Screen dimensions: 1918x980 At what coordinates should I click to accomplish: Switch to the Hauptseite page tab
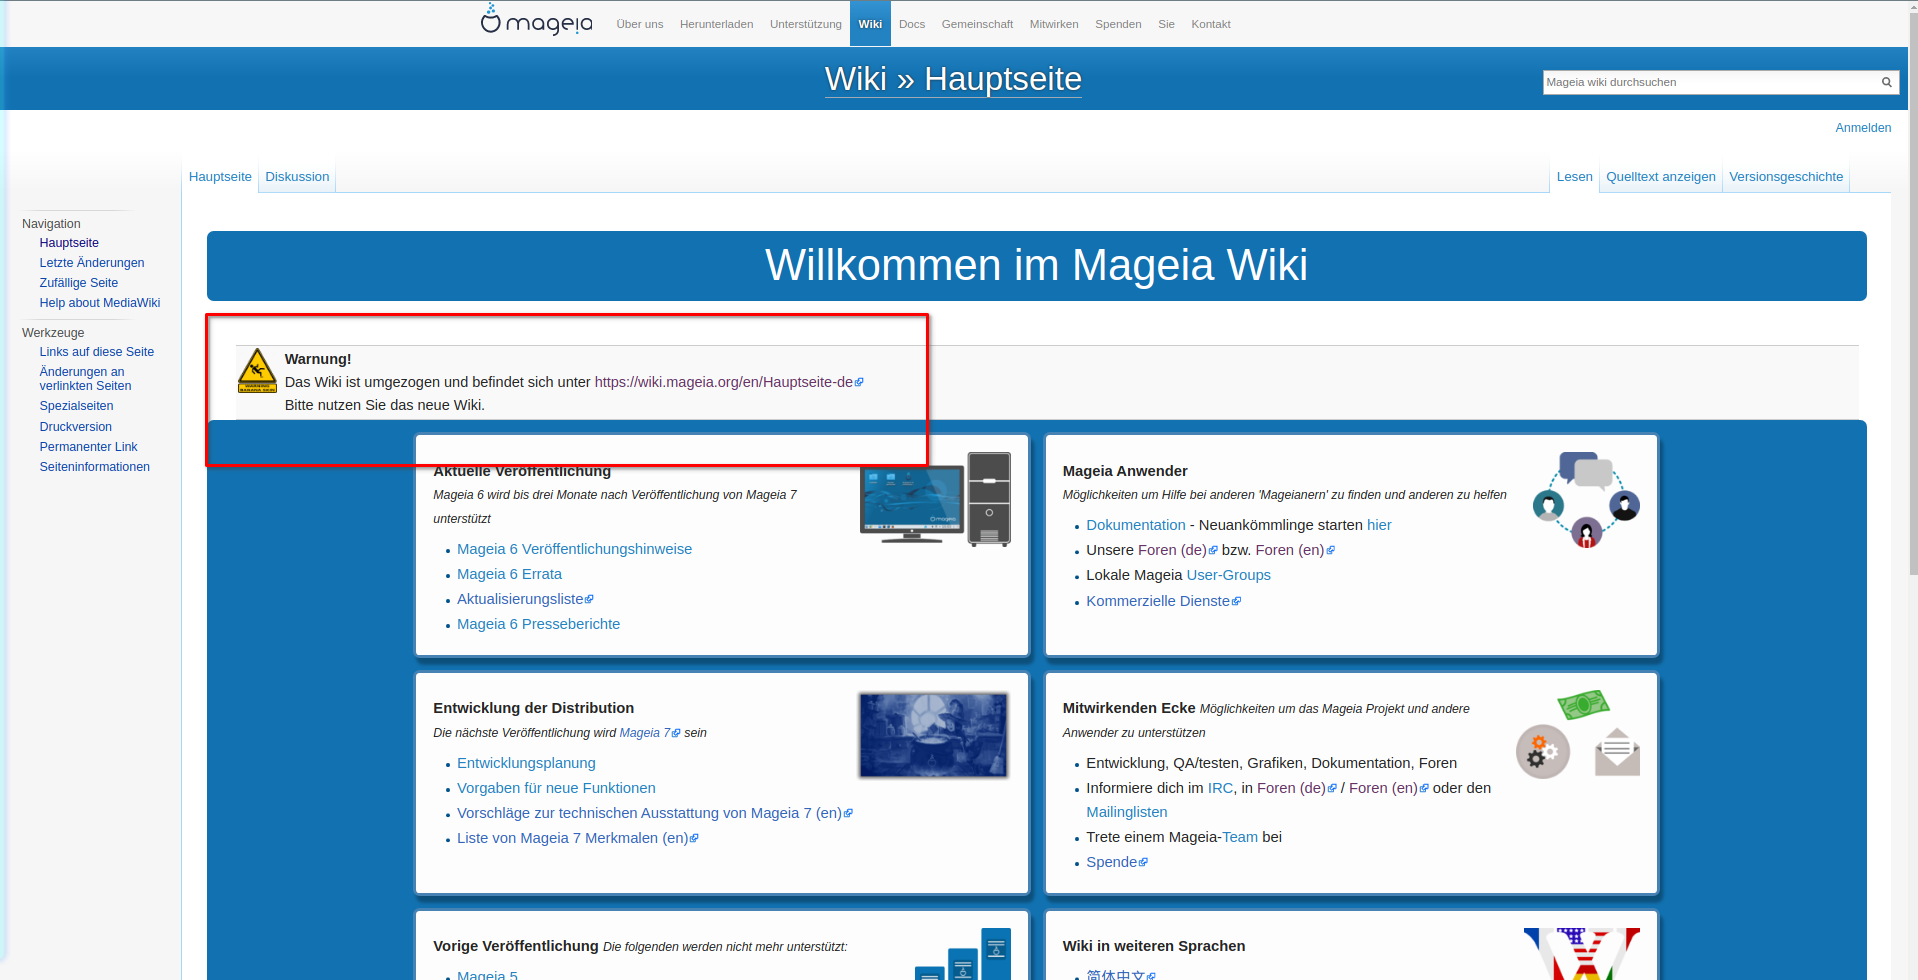[x=220, y=177]
